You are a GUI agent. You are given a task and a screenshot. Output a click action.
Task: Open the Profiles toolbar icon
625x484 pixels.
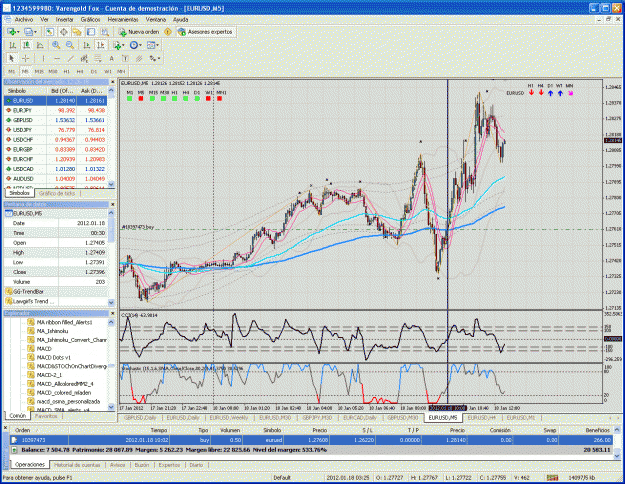pos(28,32)
